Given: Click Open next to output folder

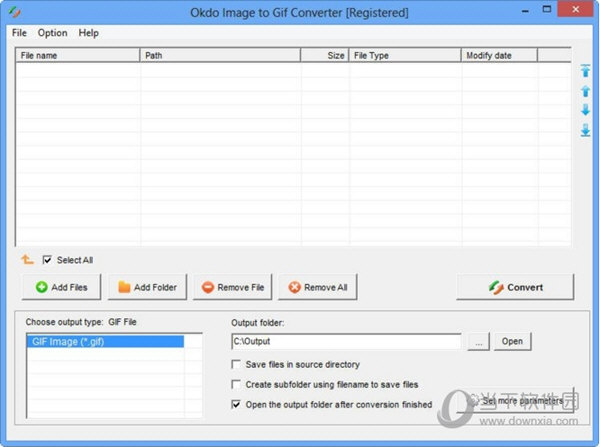Looking at the screenshot, I should click(512, 341).
